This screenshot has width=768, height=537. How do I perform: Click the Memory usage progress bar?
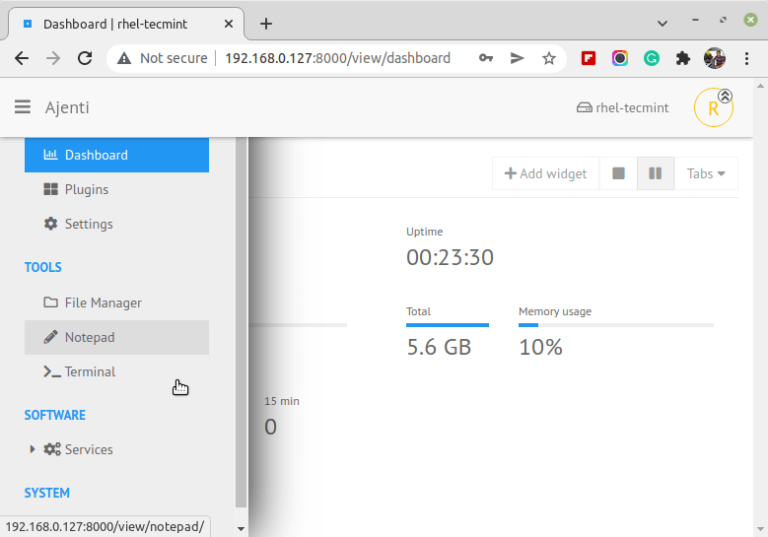pyautogui.click(x=615, y=325)
